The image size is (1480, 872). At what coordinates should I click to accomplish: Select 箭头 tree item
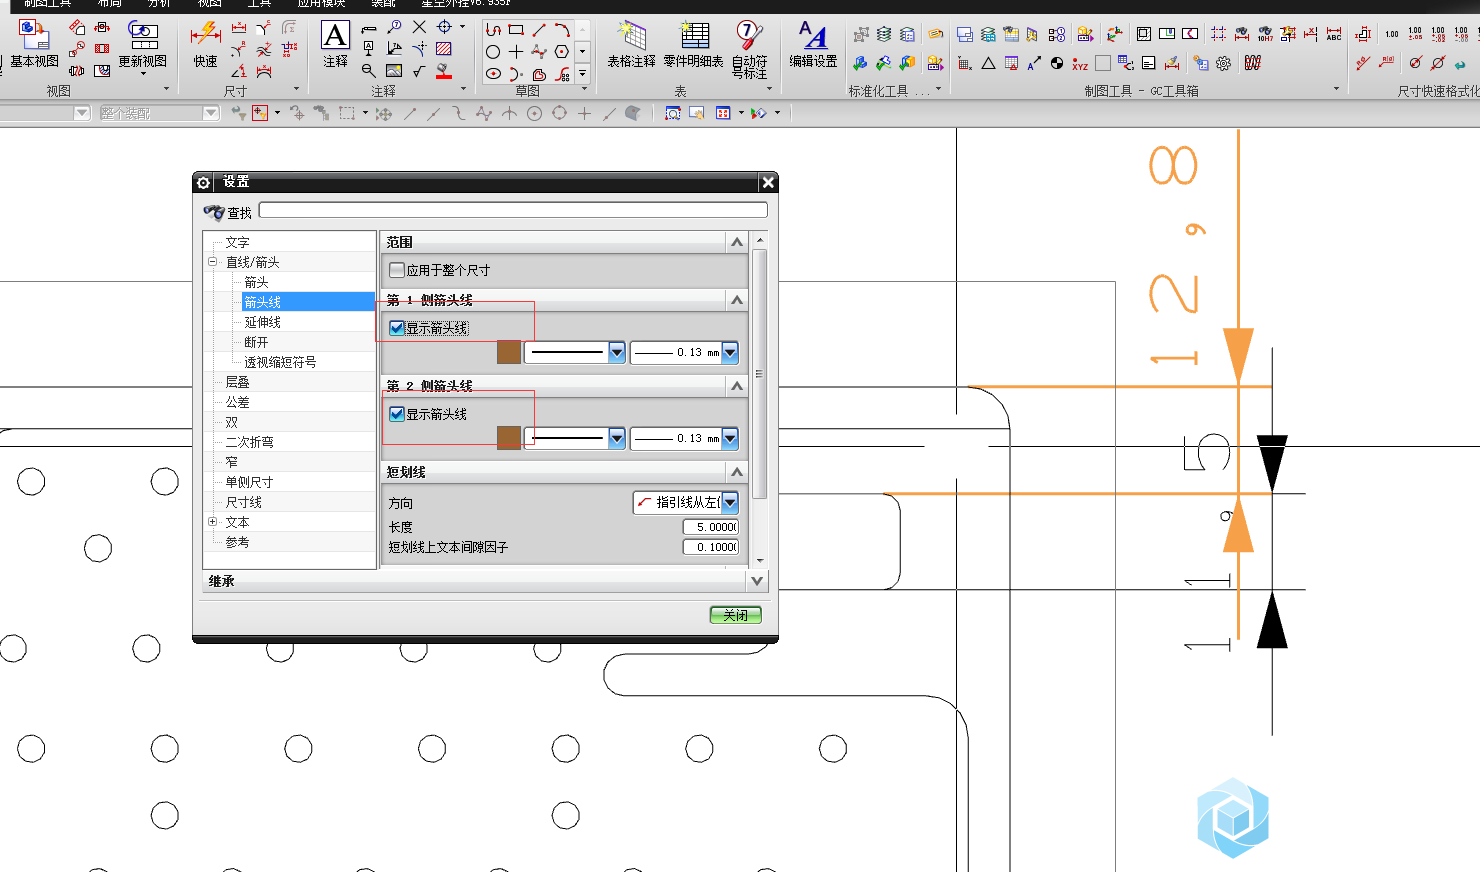point(256,282)
